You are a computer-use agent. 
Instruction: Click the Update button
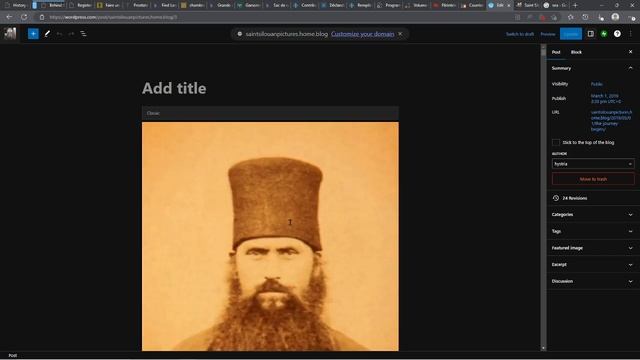tap(571, 34)
